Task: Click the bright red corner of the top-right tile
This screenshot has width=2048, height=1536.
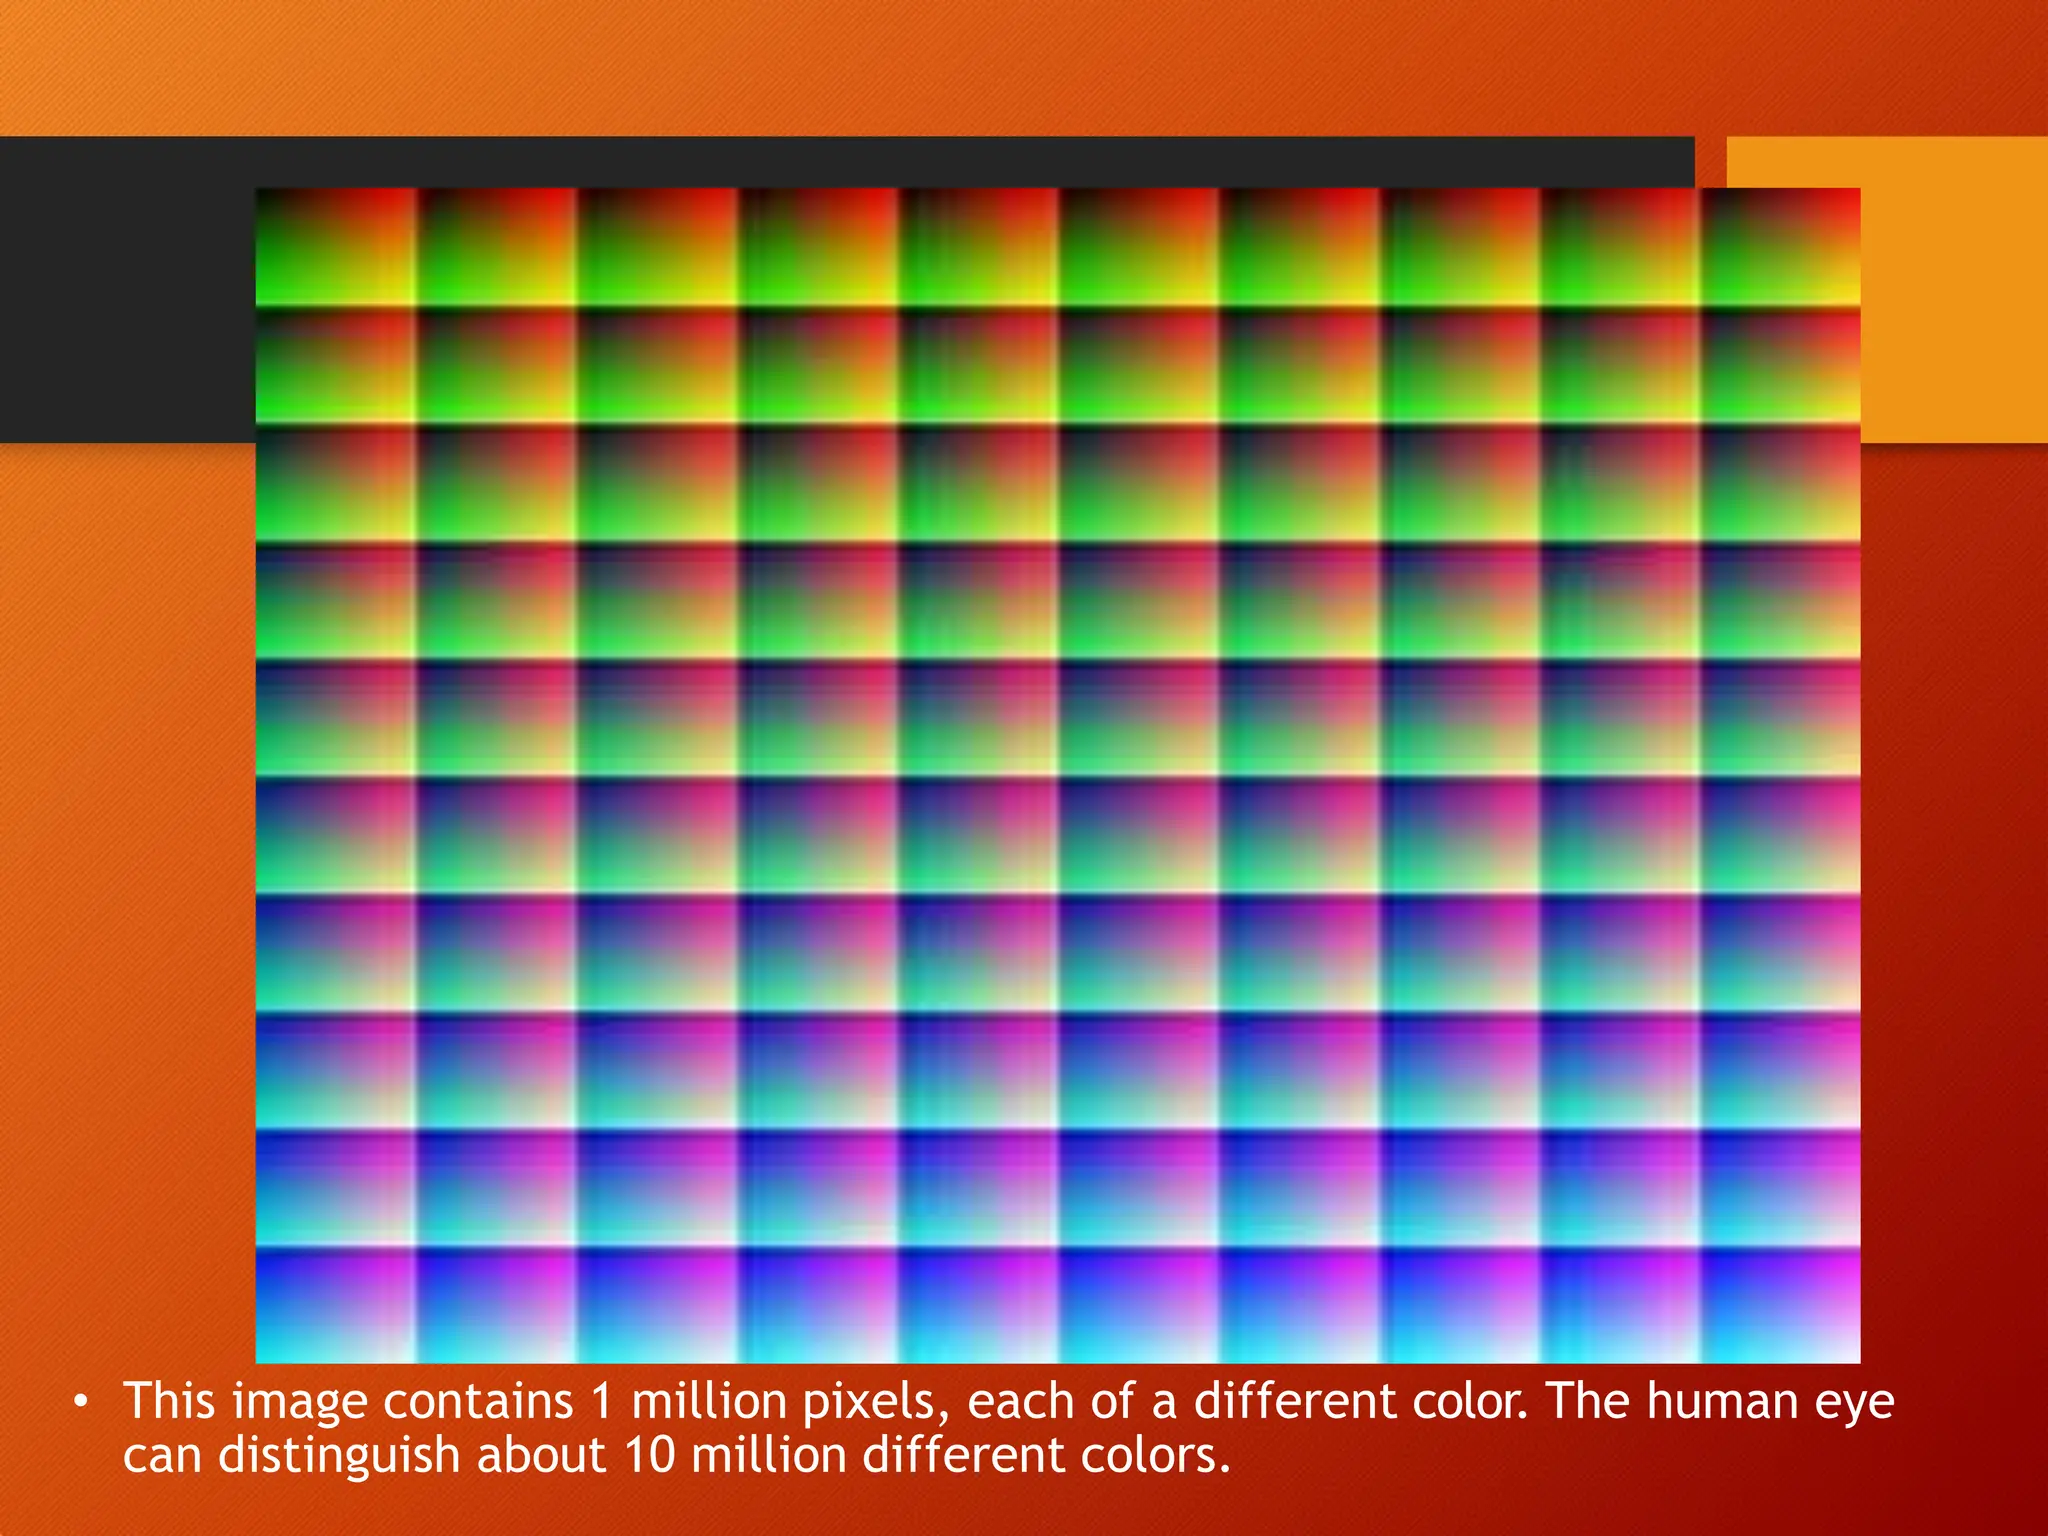Action: tap(1848, 200)
